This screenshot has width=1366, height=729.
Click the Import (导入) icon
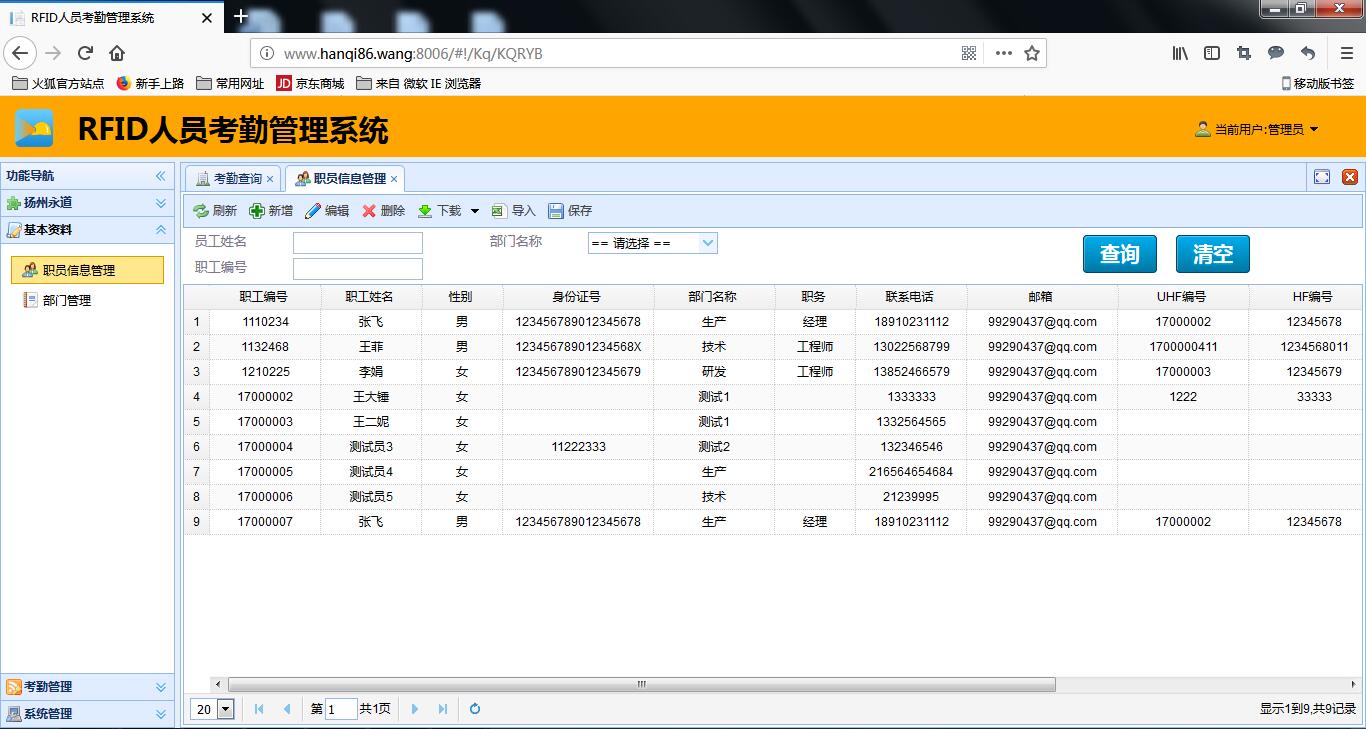click(499, 211)
